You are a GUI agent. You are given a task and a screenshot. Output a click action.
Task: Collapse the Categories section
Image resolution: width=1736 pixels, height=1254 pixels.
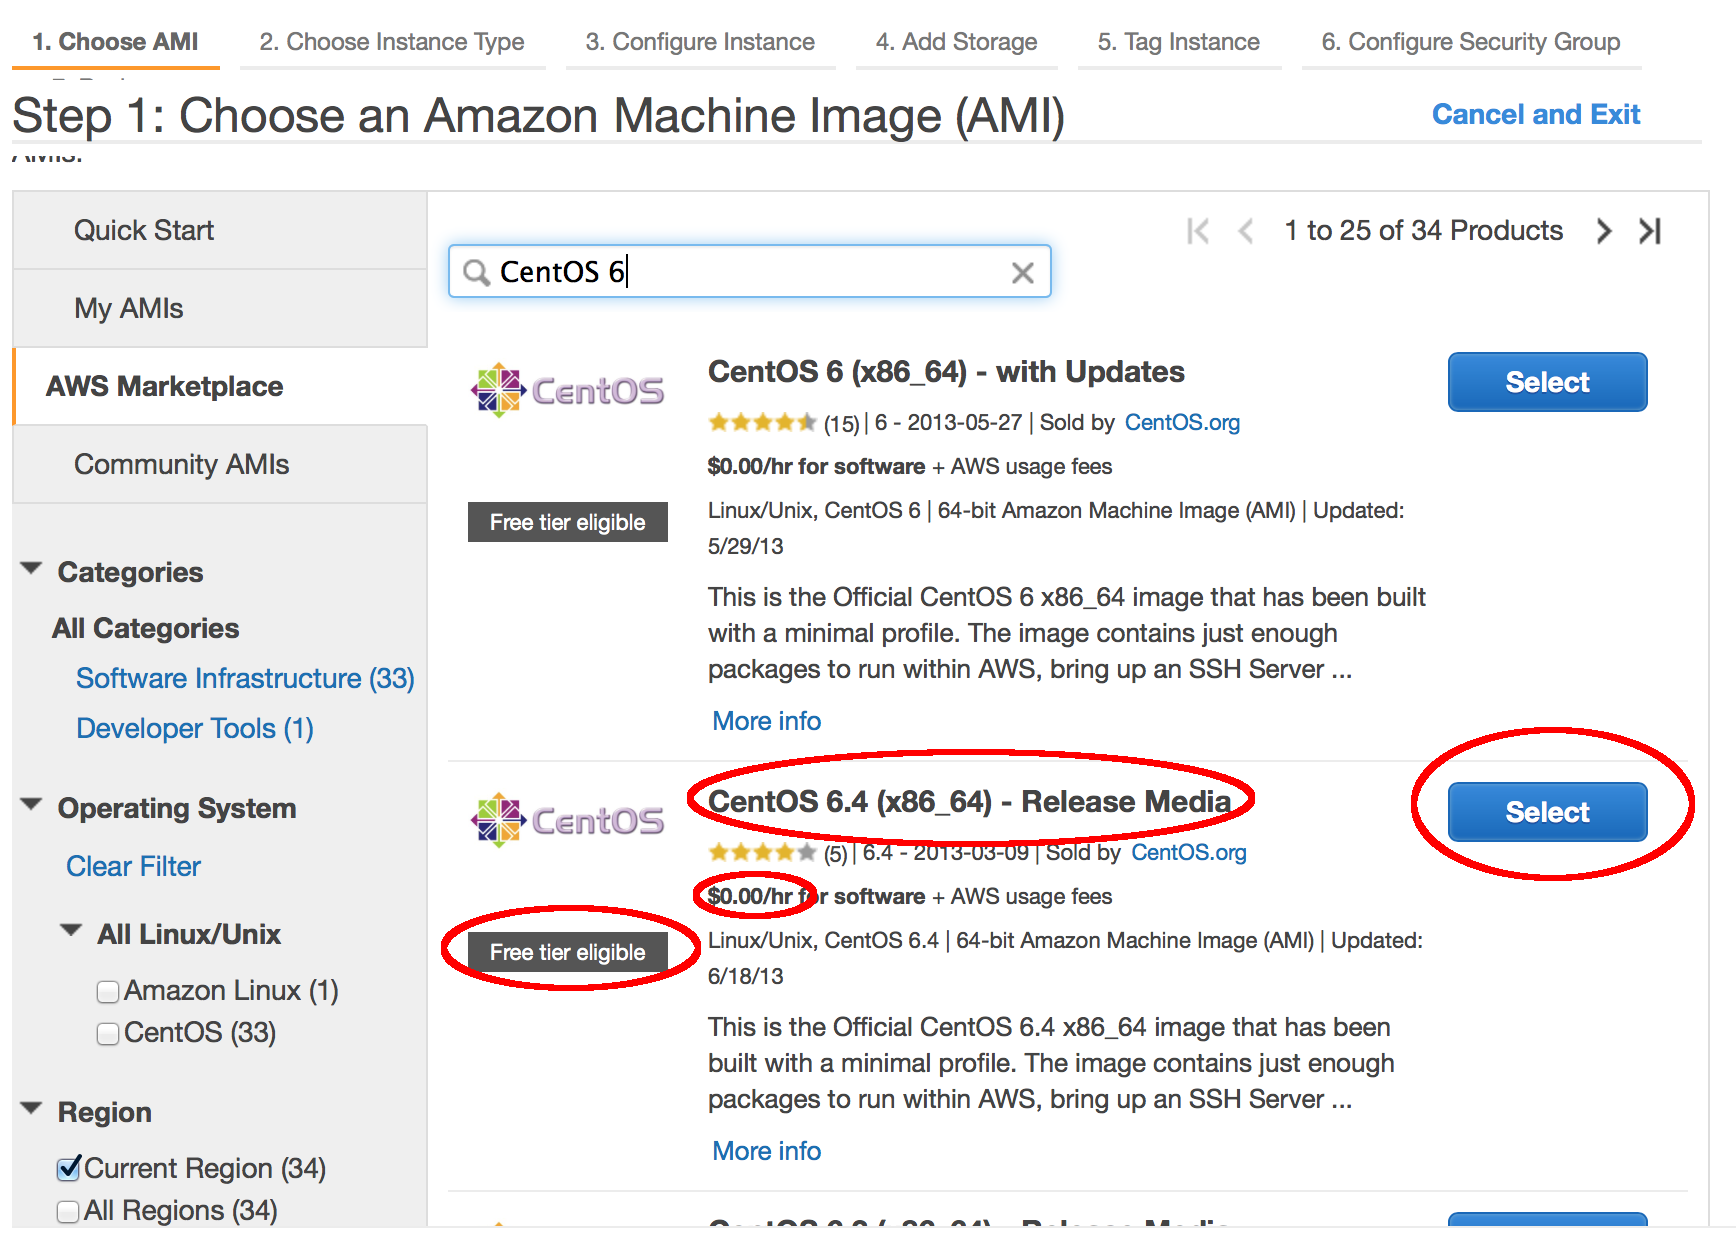click(x=31, y=569)
